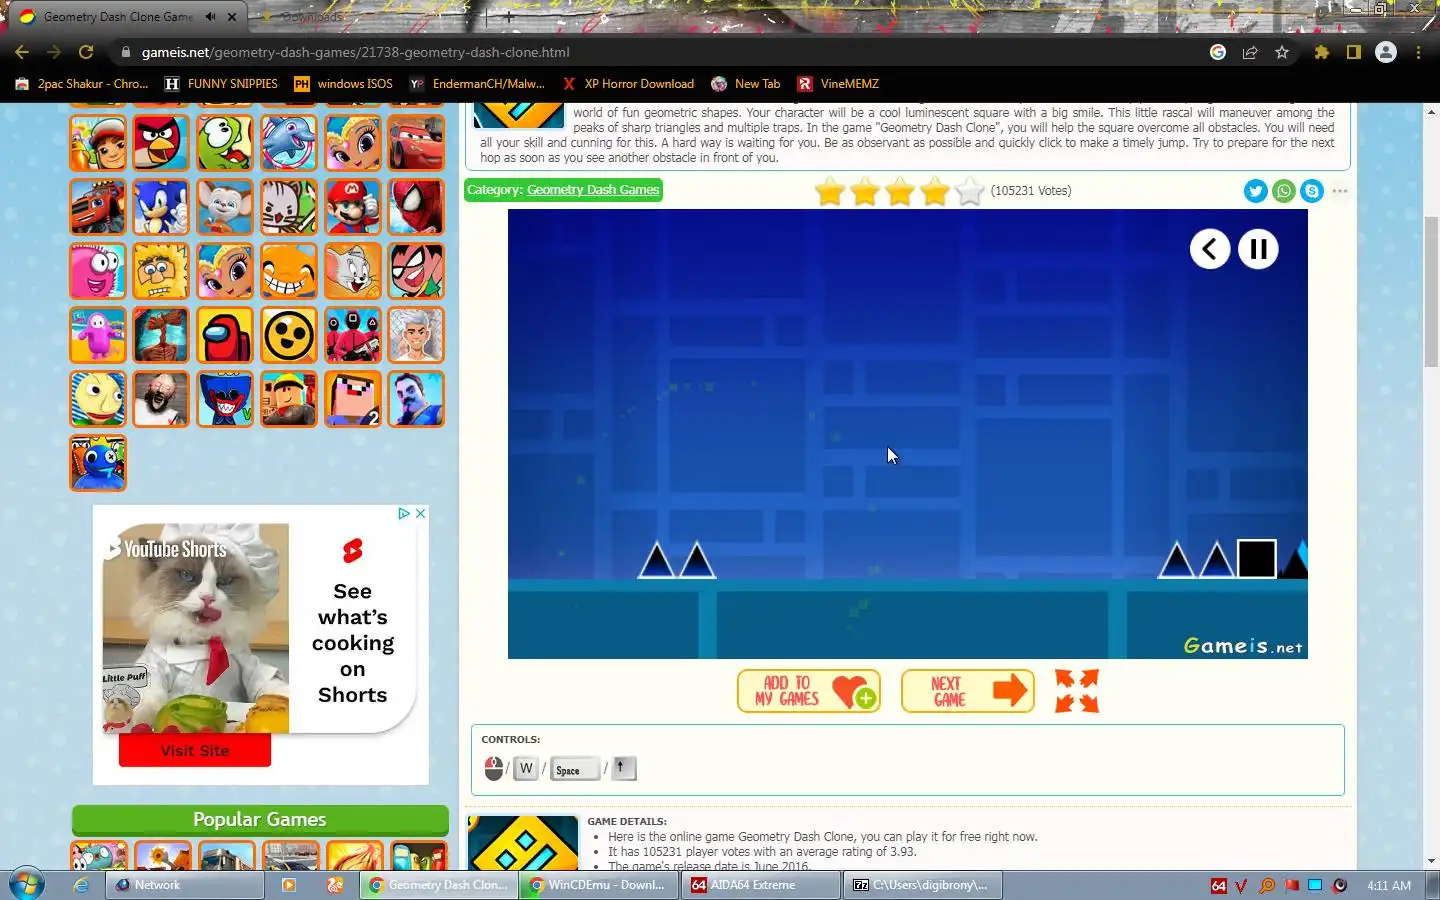Rate the game five stars

[969, 191]
